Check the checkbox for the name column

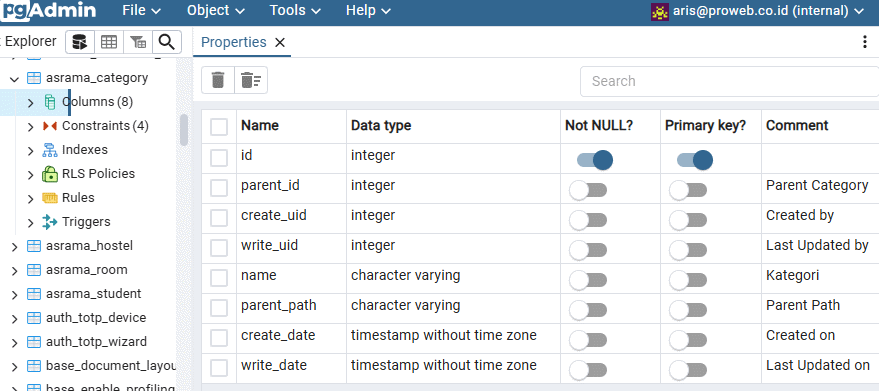coord(219,278)
